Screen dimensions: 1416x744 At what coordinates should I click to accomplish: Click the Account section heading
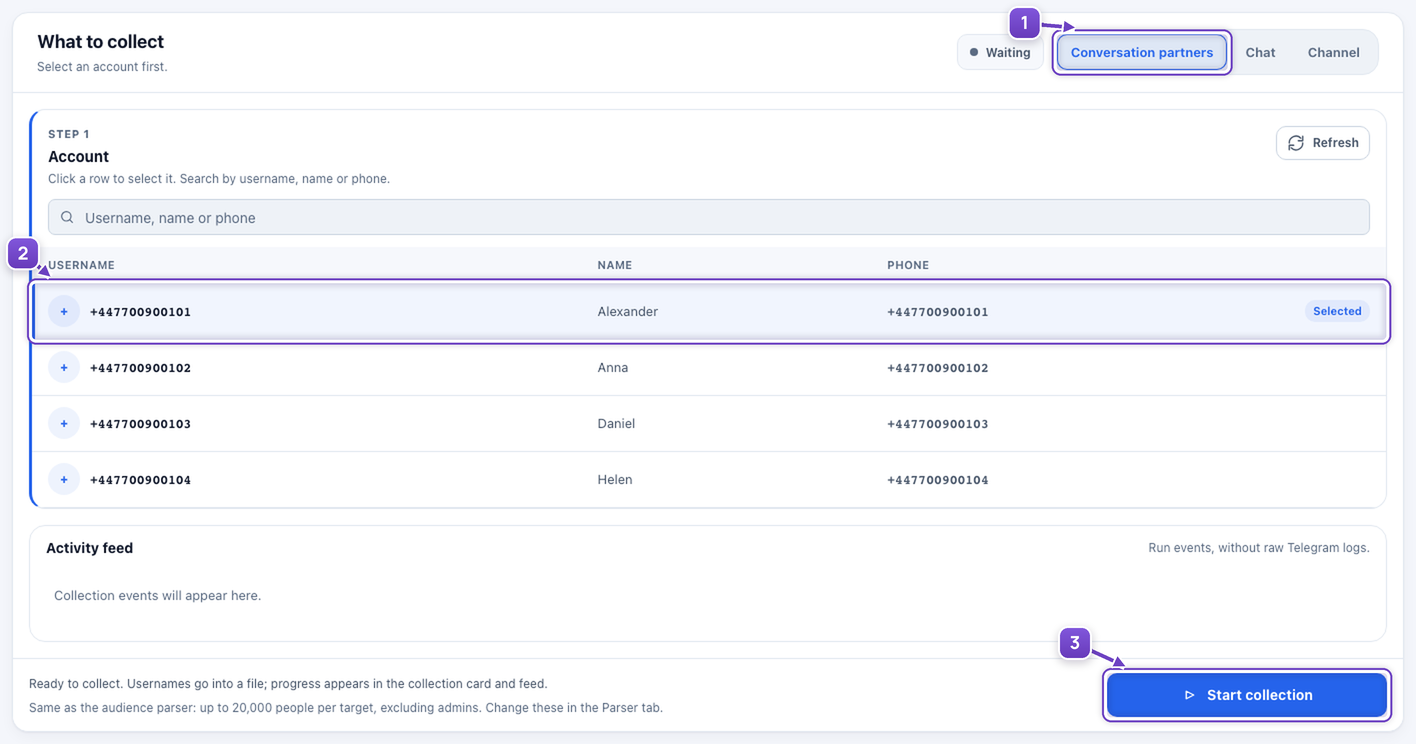78,157
